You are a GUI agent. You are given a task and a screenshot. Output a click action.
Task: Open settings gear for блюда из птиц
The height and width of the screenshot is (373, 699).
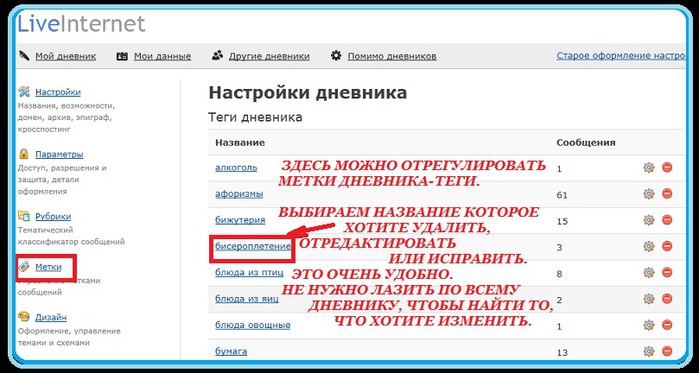(x=649, y=272)
